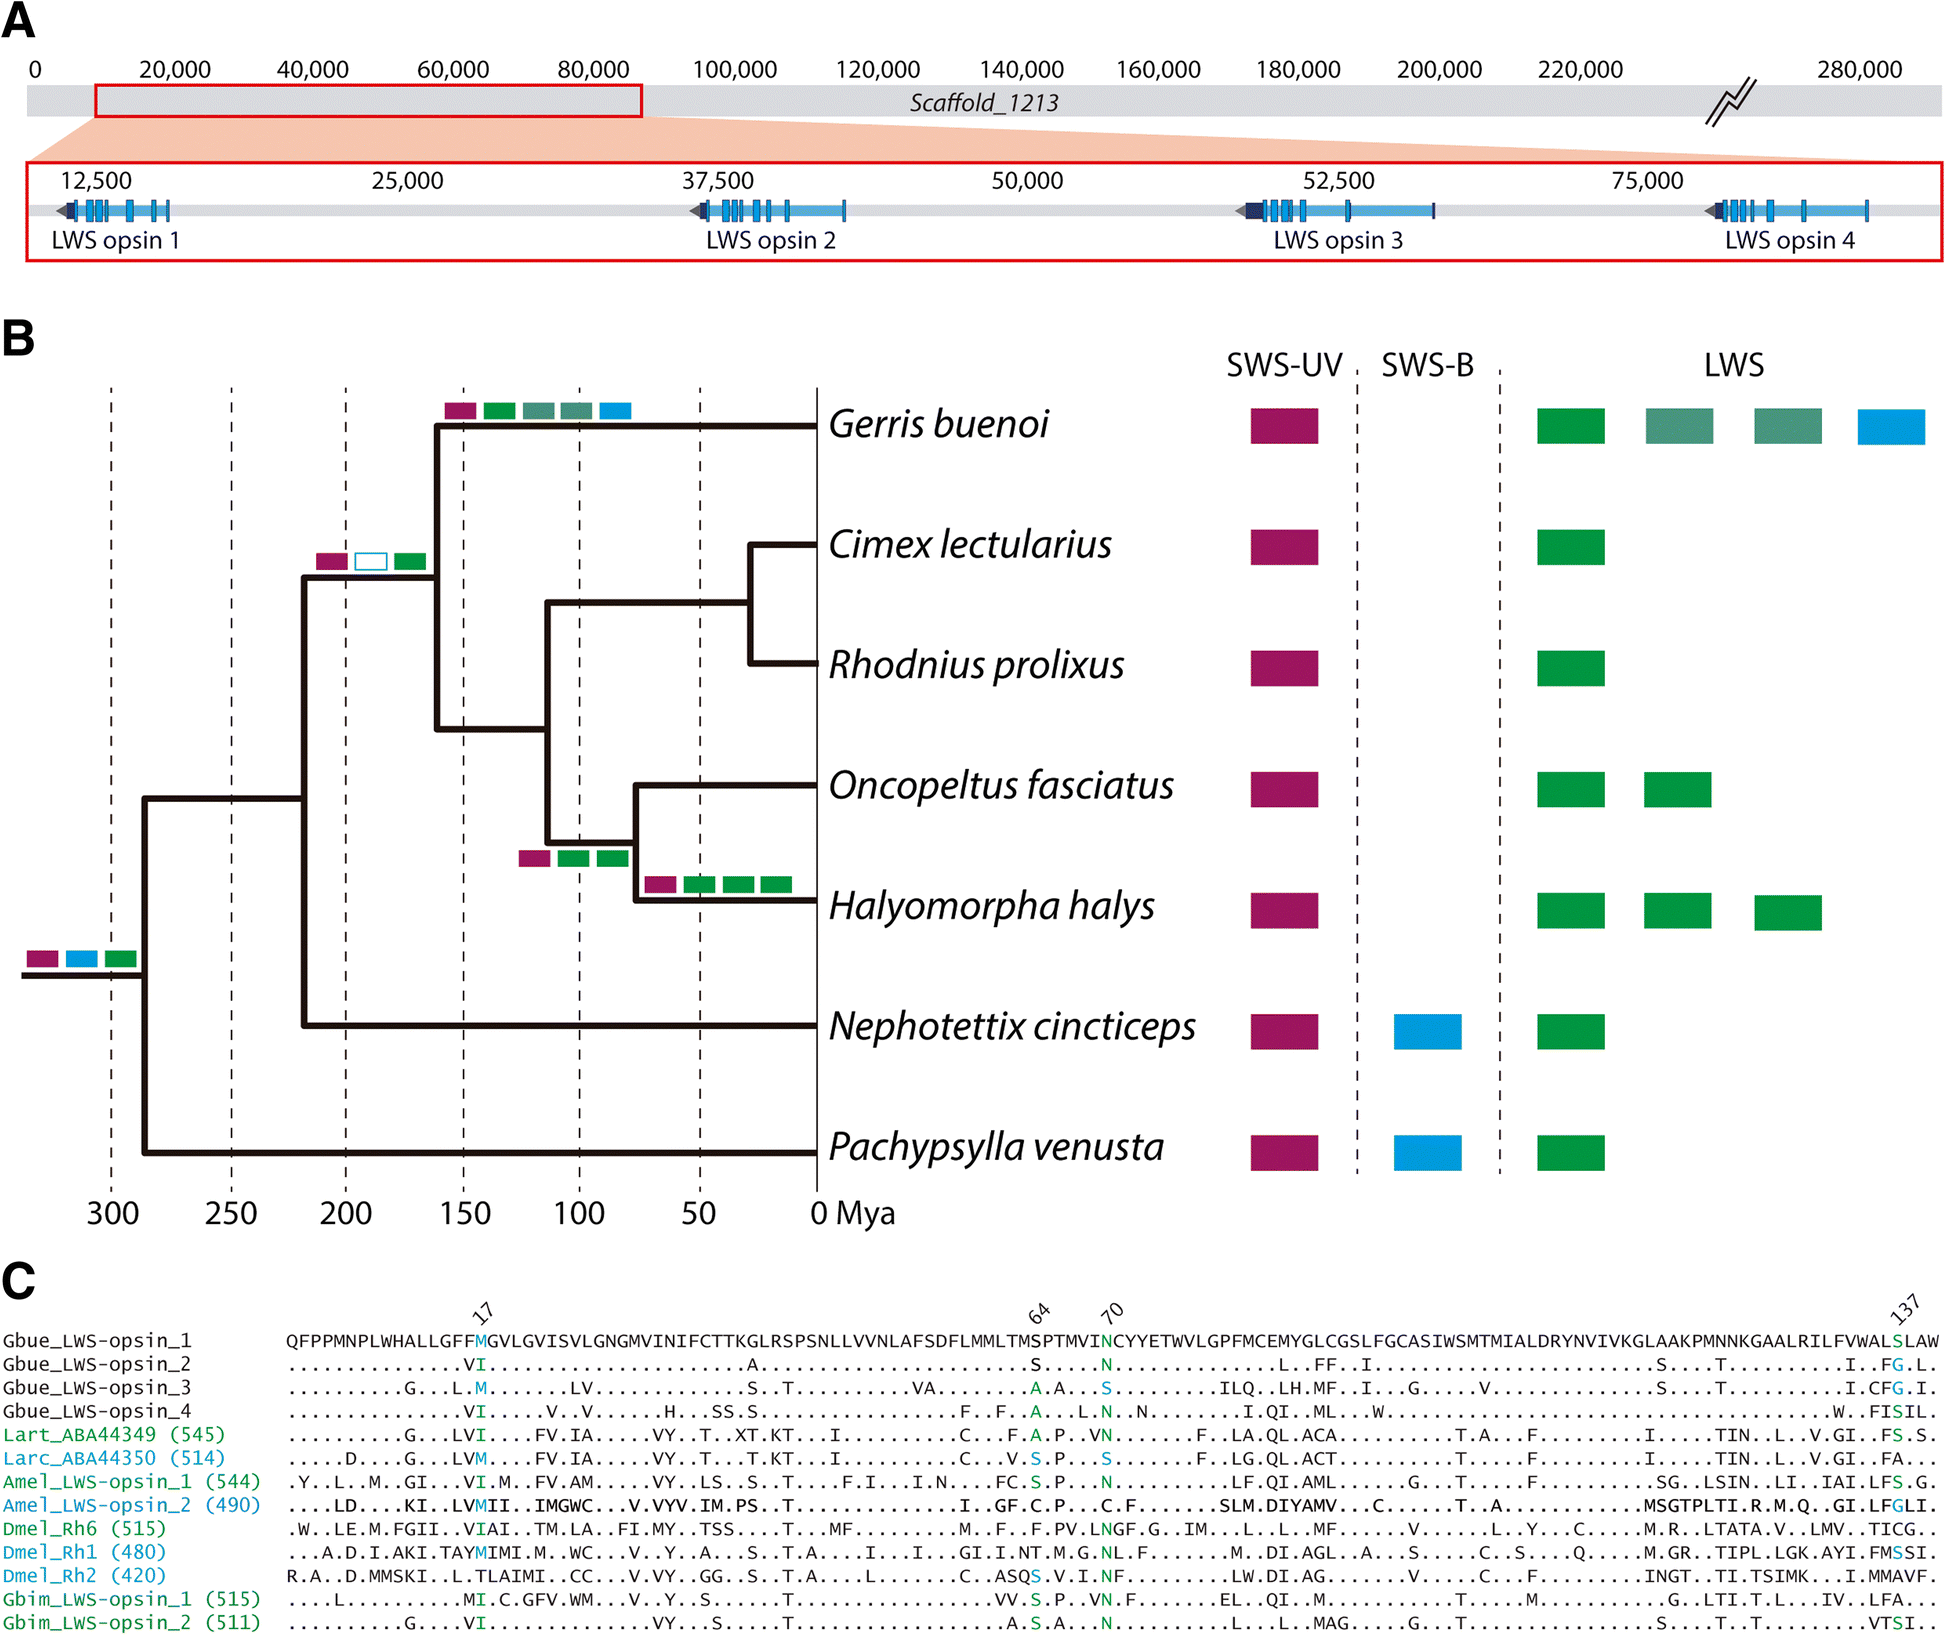
Task: Click the panel B letter
Action: pyautogui.click(x=18, y=338)
